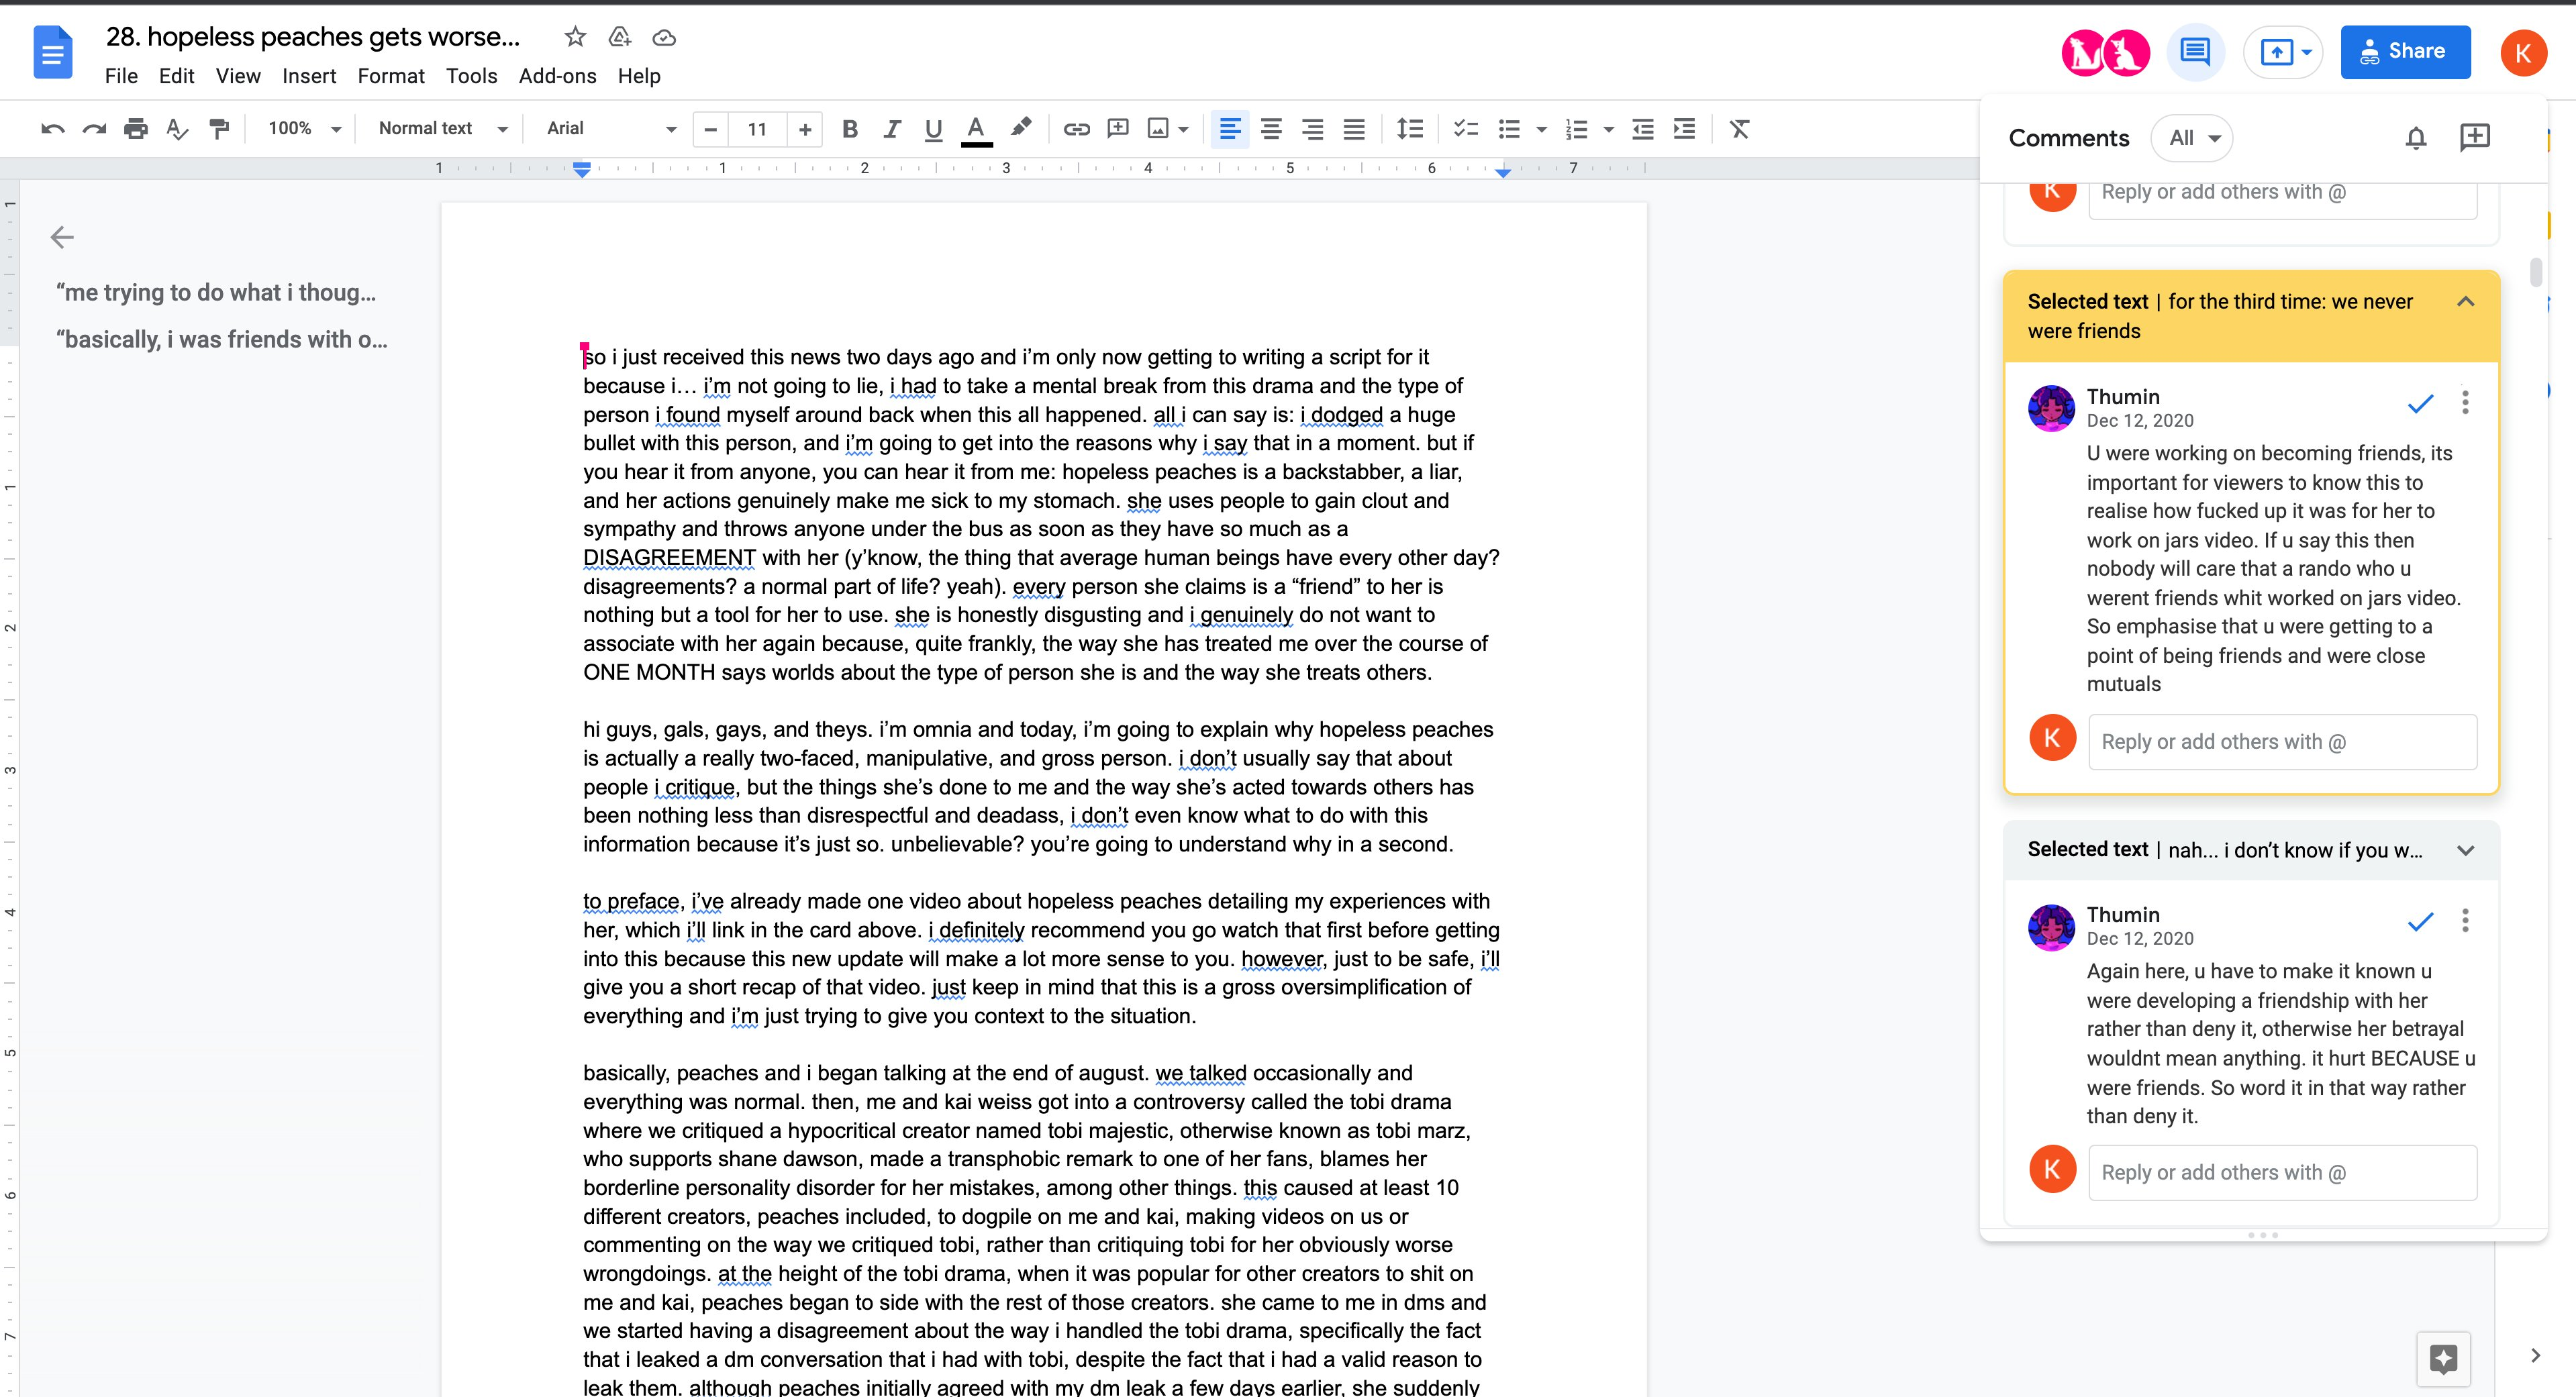Insert a bulleted list
The width and height of the screenshot is (2576, 1397).
(1509, 129)
